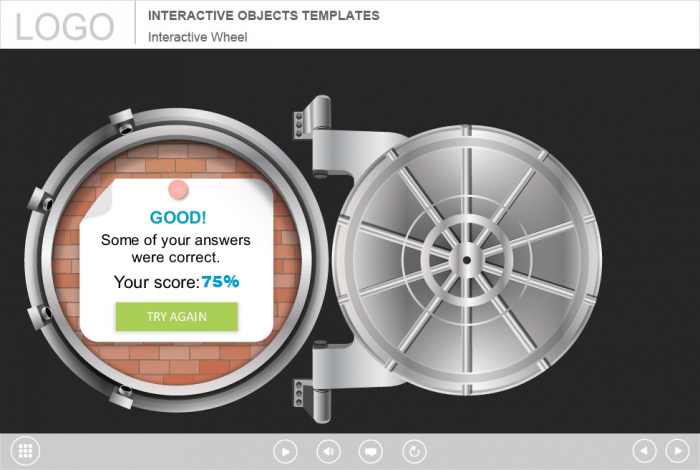
Task: Click the 75% score value
Action: [x=220, y=282]
